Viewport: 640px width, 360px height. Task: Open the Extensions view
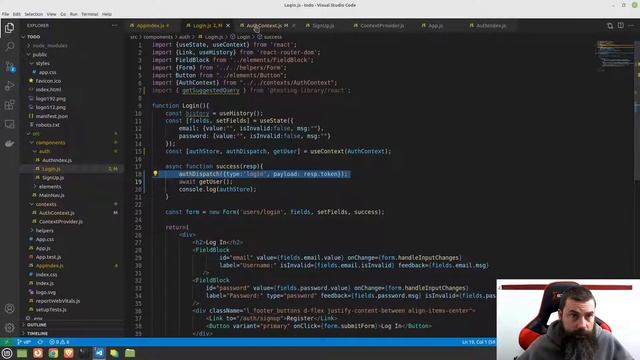pyautogui.click(x=9, y=105)
